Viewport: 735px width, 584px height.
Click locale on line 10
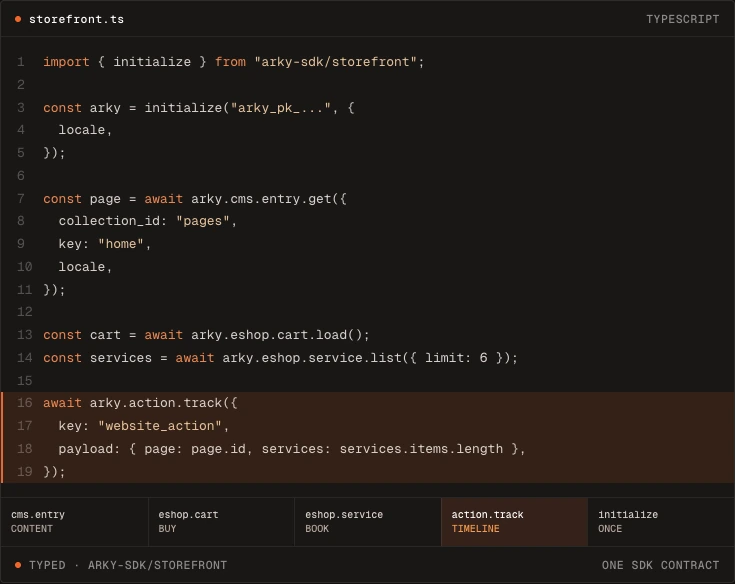pyautogui.click(x=82, y=267)
